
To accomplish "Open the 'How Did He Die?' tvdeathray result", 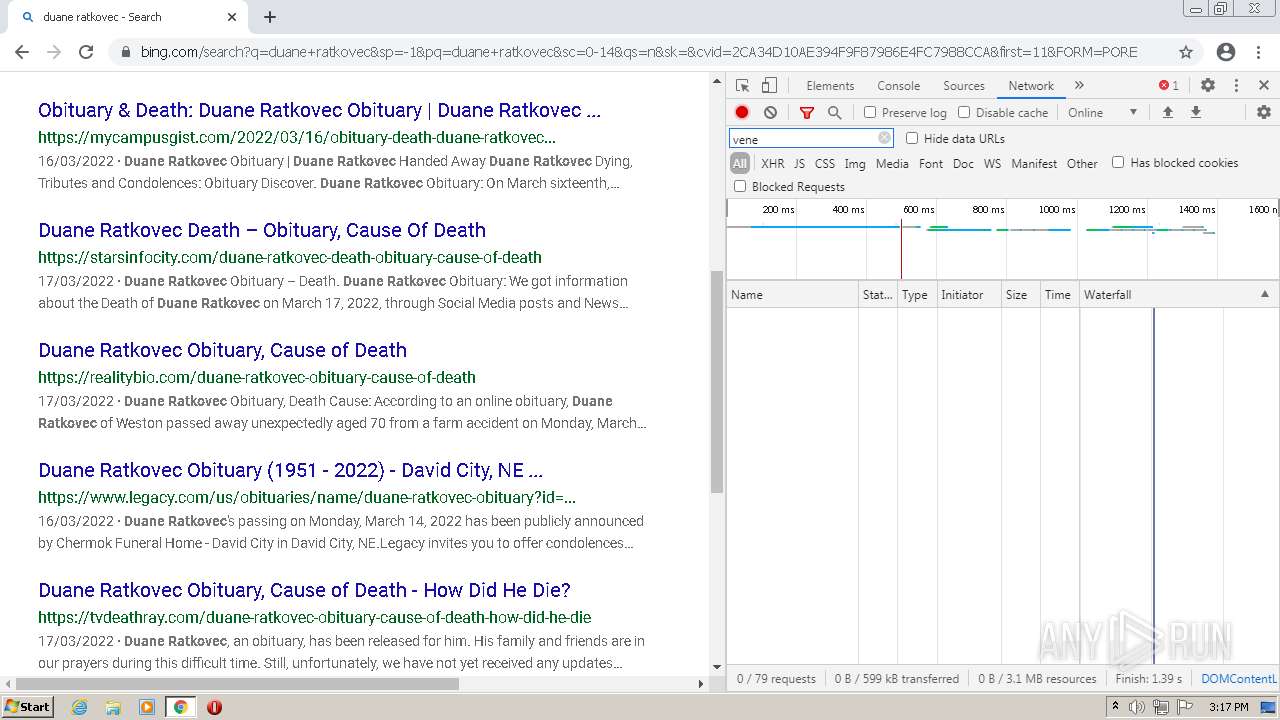I will [x=304, y=590].
